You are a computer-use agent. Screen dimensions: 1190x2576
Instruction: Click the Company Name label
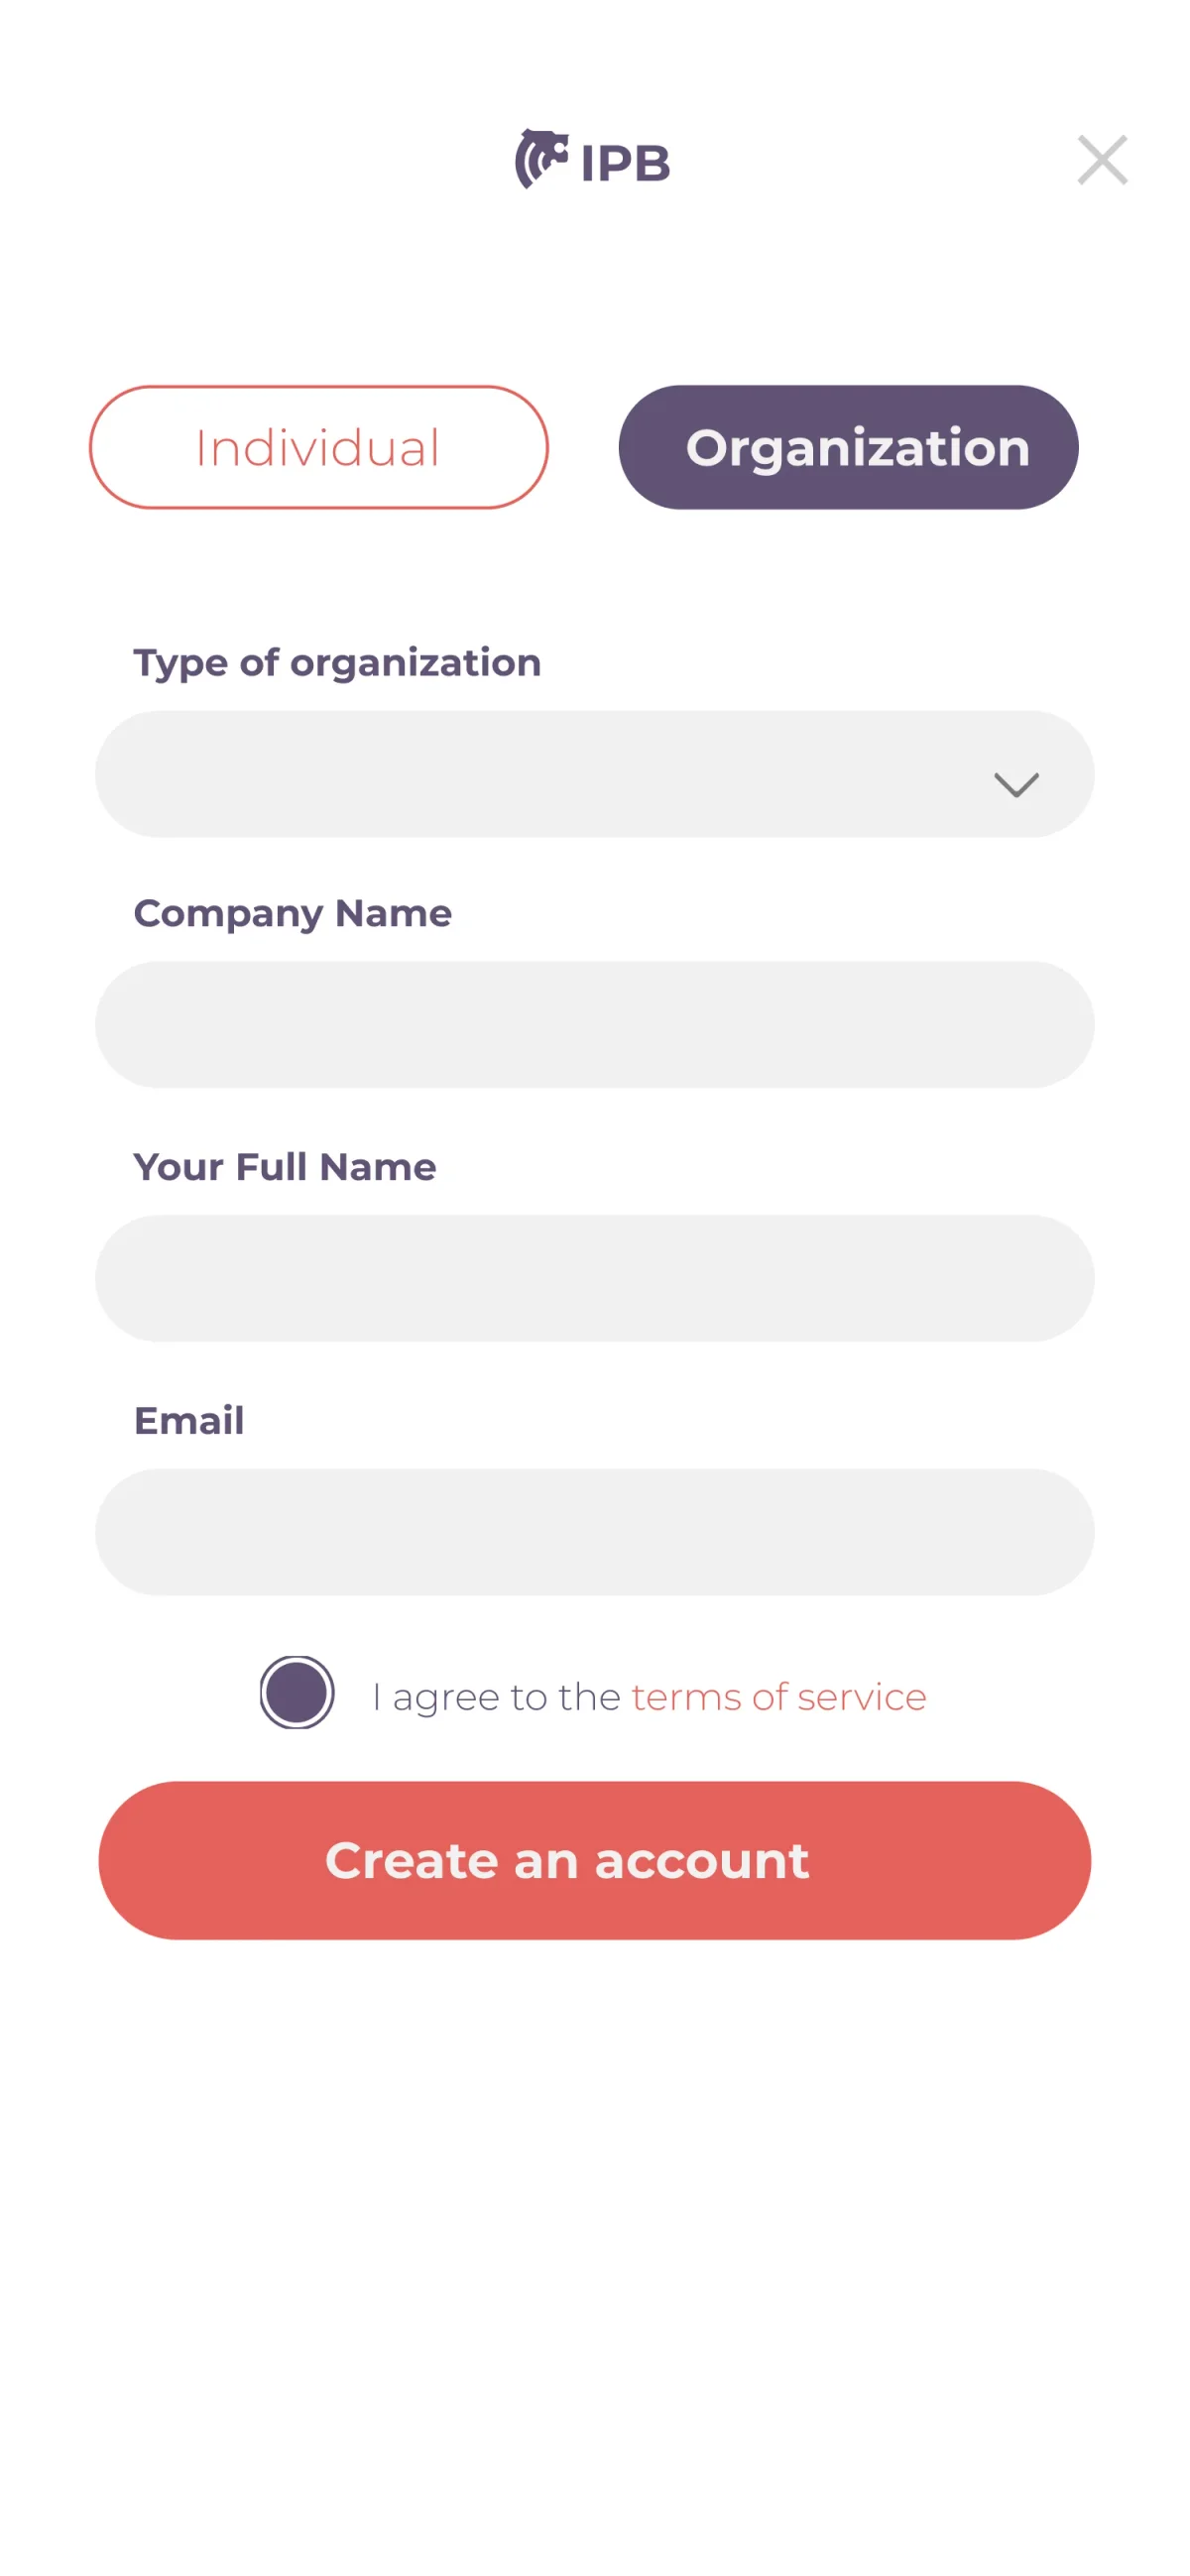coord(292,913)
